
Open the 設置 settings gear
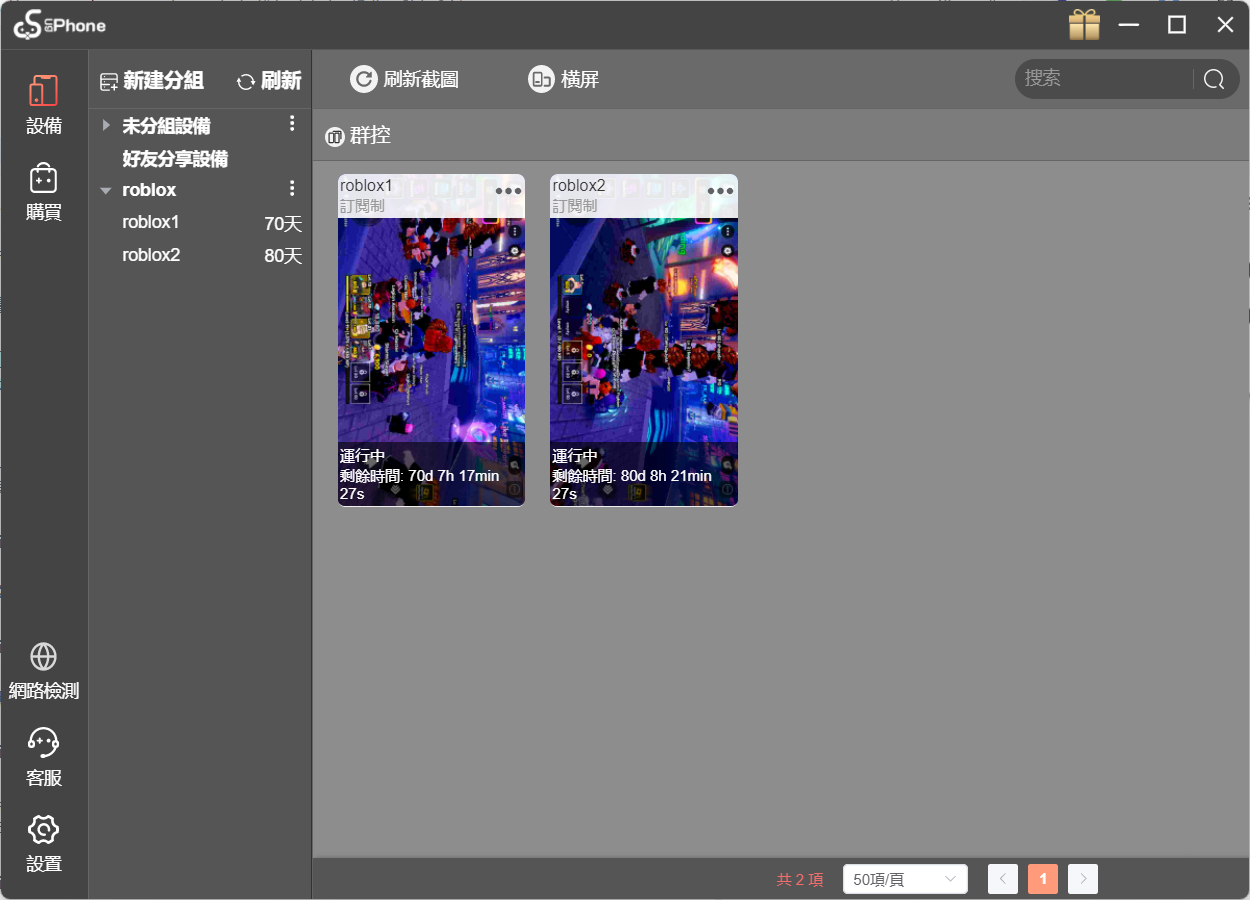44,845
